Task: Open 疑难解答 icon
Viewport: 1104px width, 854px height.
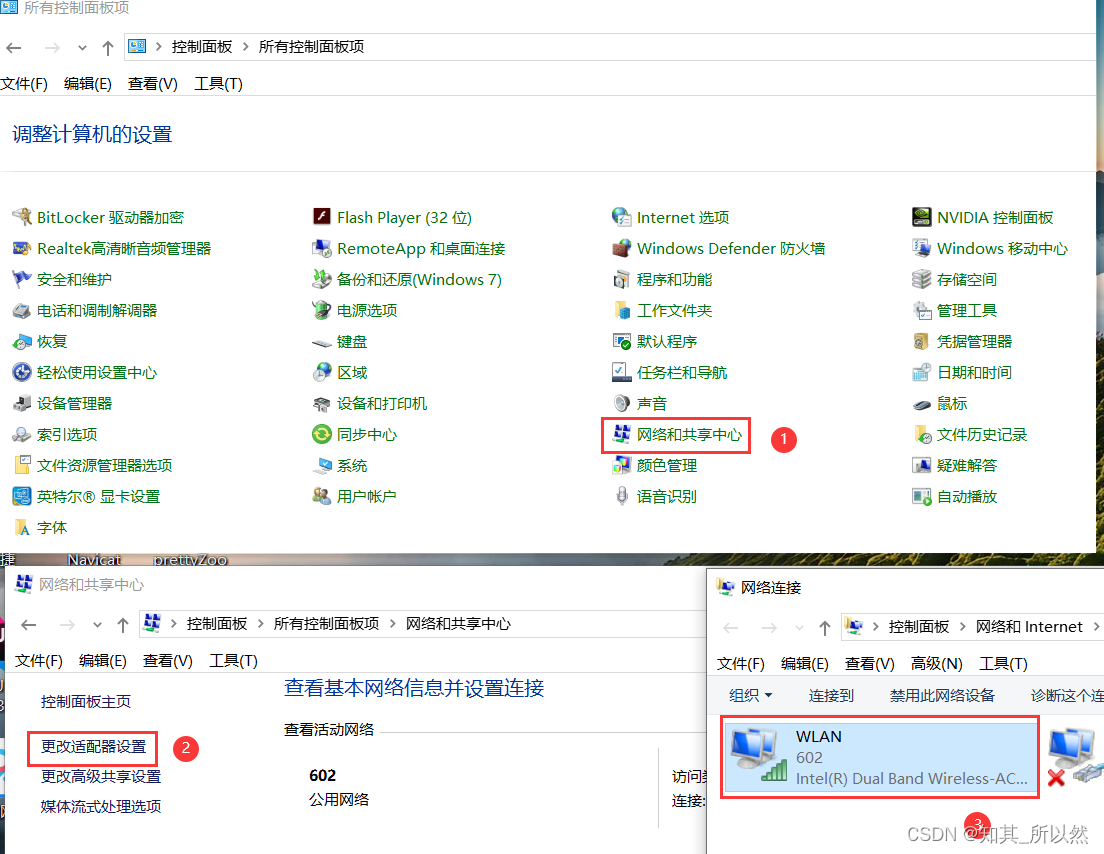Action: [922, 465]
